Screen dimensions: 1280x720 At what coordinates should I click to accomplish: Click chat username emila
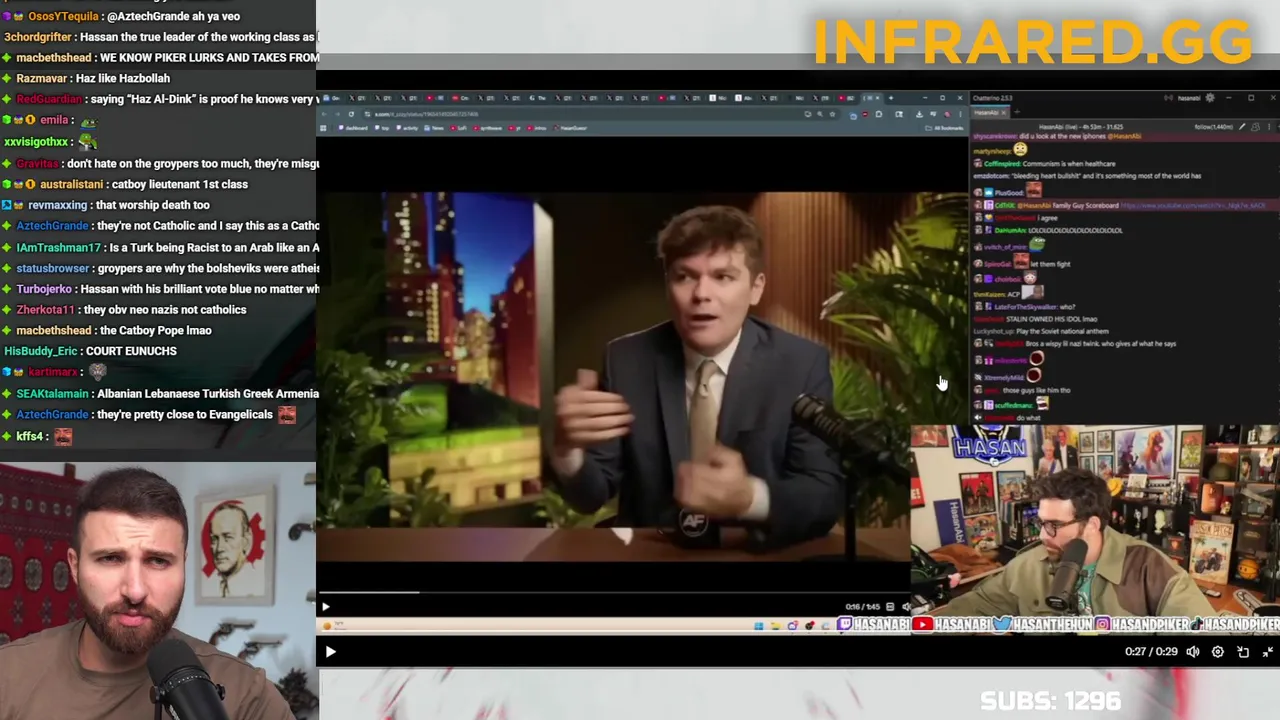pos(54,120)
